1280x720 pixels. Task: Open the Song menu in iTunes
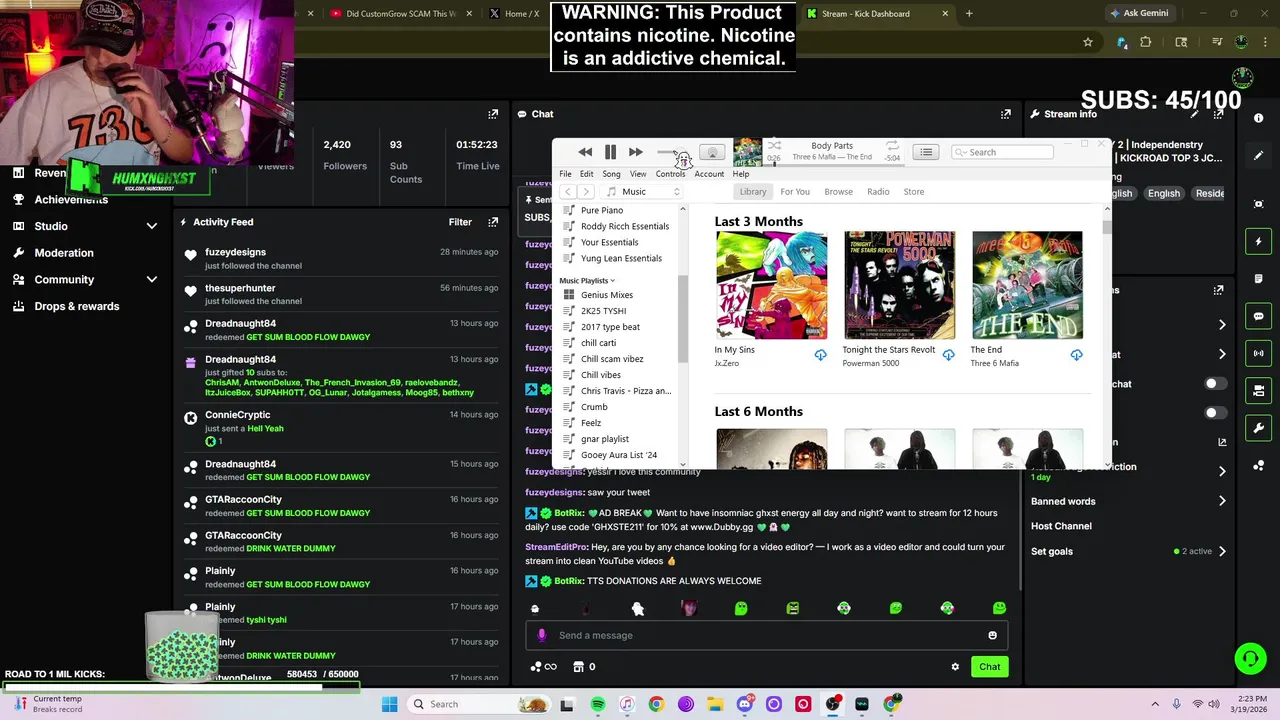pyautogui.click(x=611, y=174)
